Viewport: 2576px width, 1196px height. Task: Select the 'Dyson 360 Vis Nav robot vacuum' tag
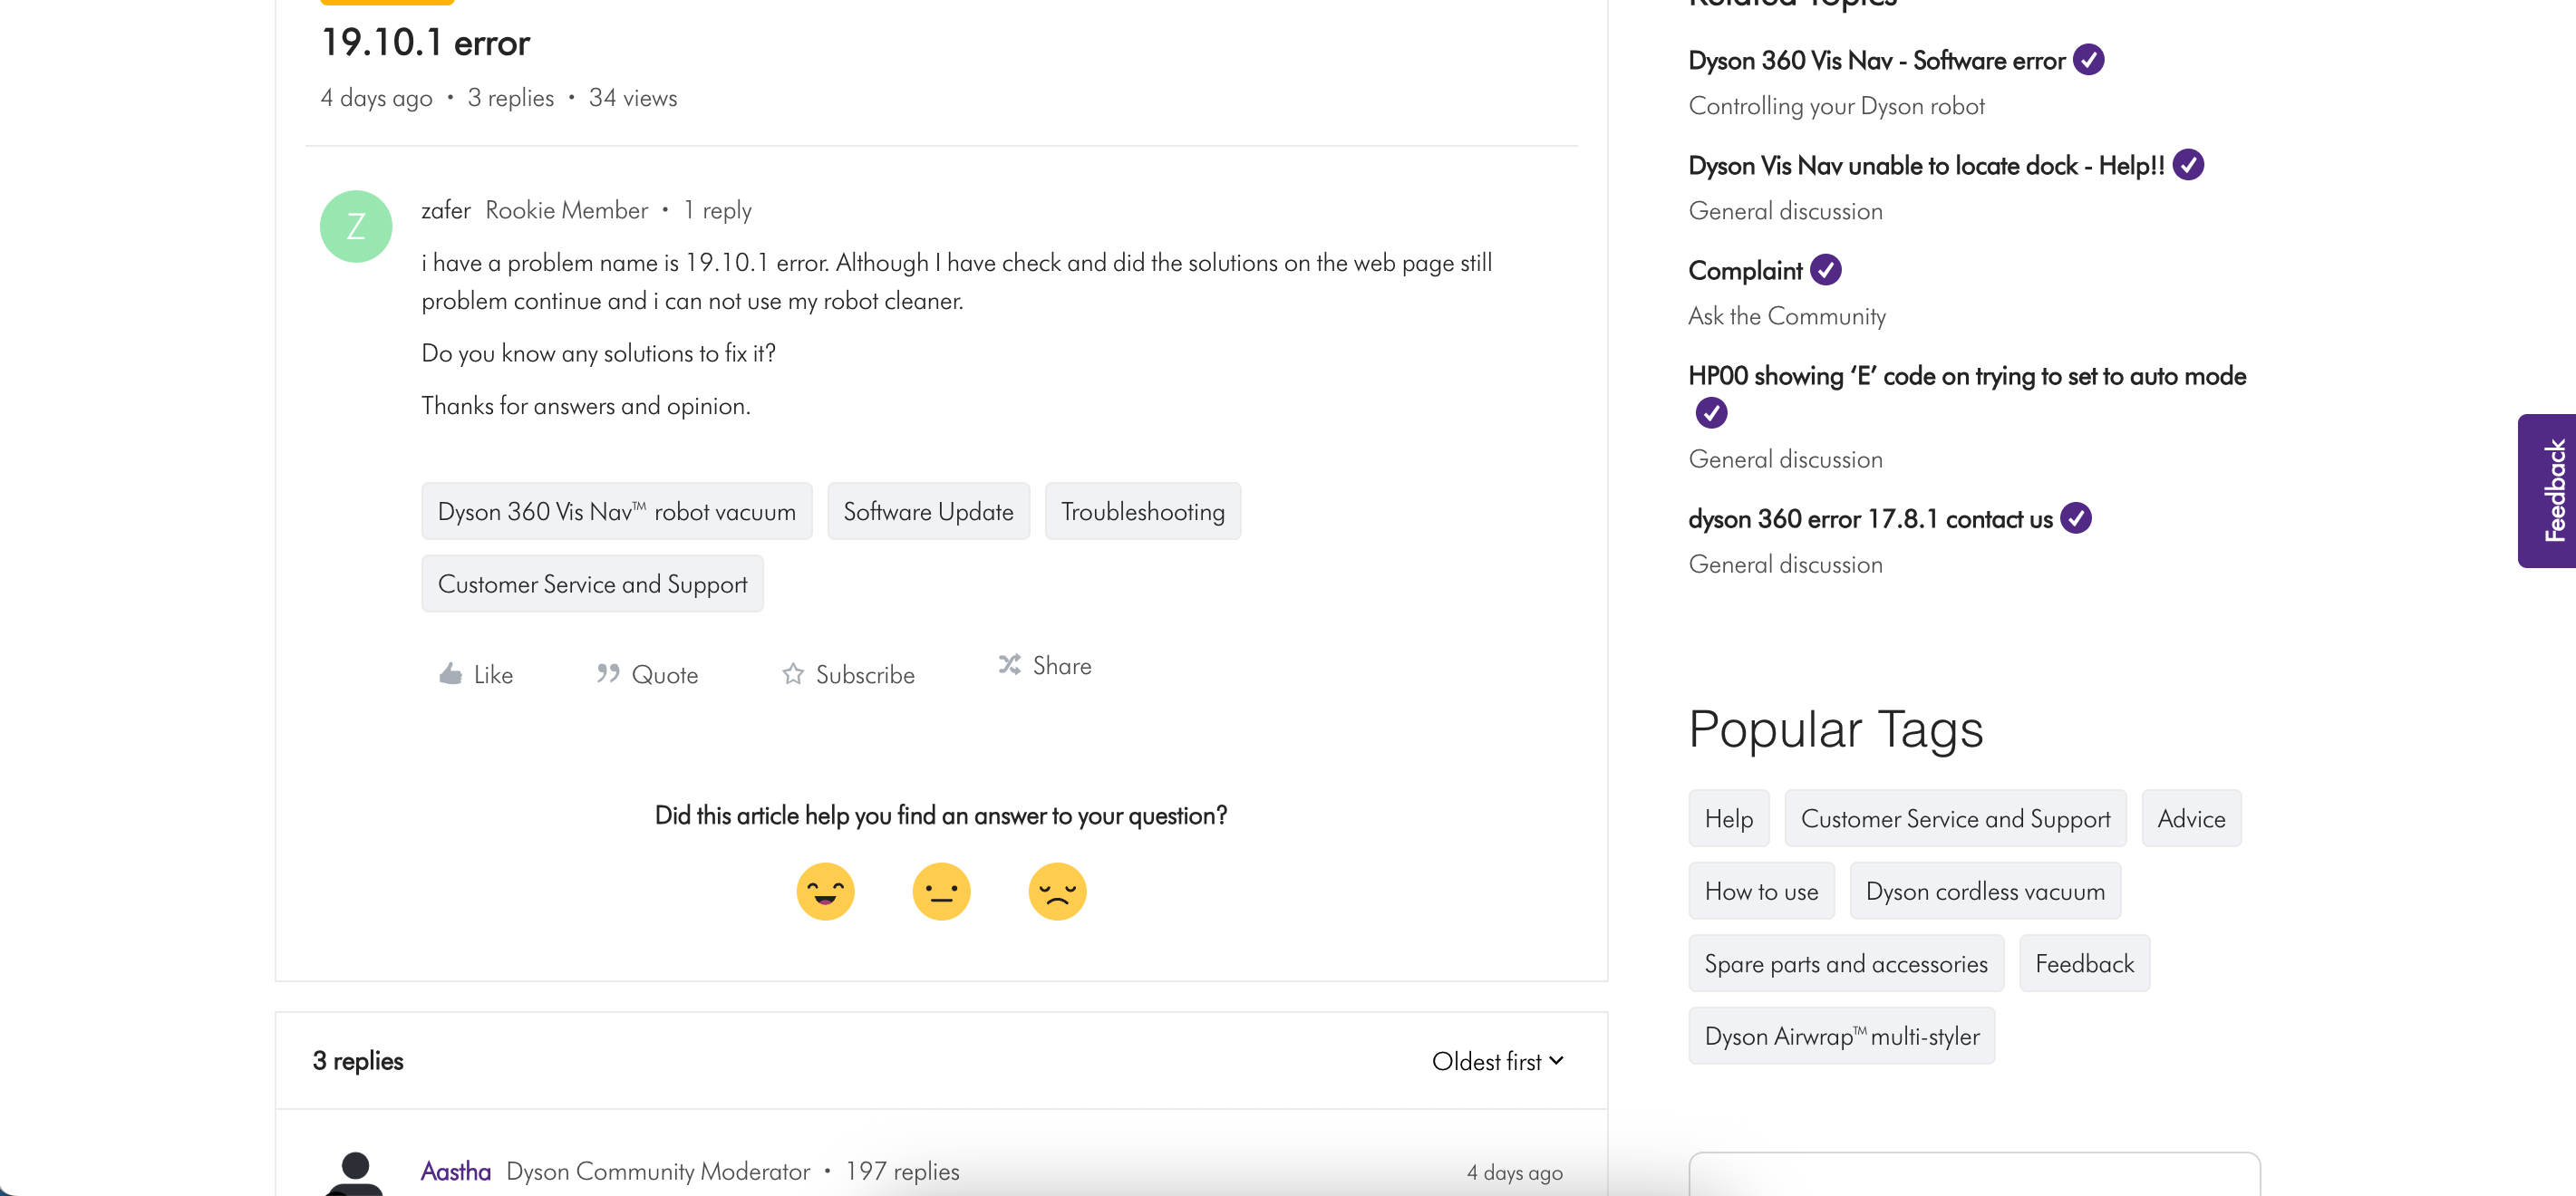pyautogui.click(x=616, y=511)
